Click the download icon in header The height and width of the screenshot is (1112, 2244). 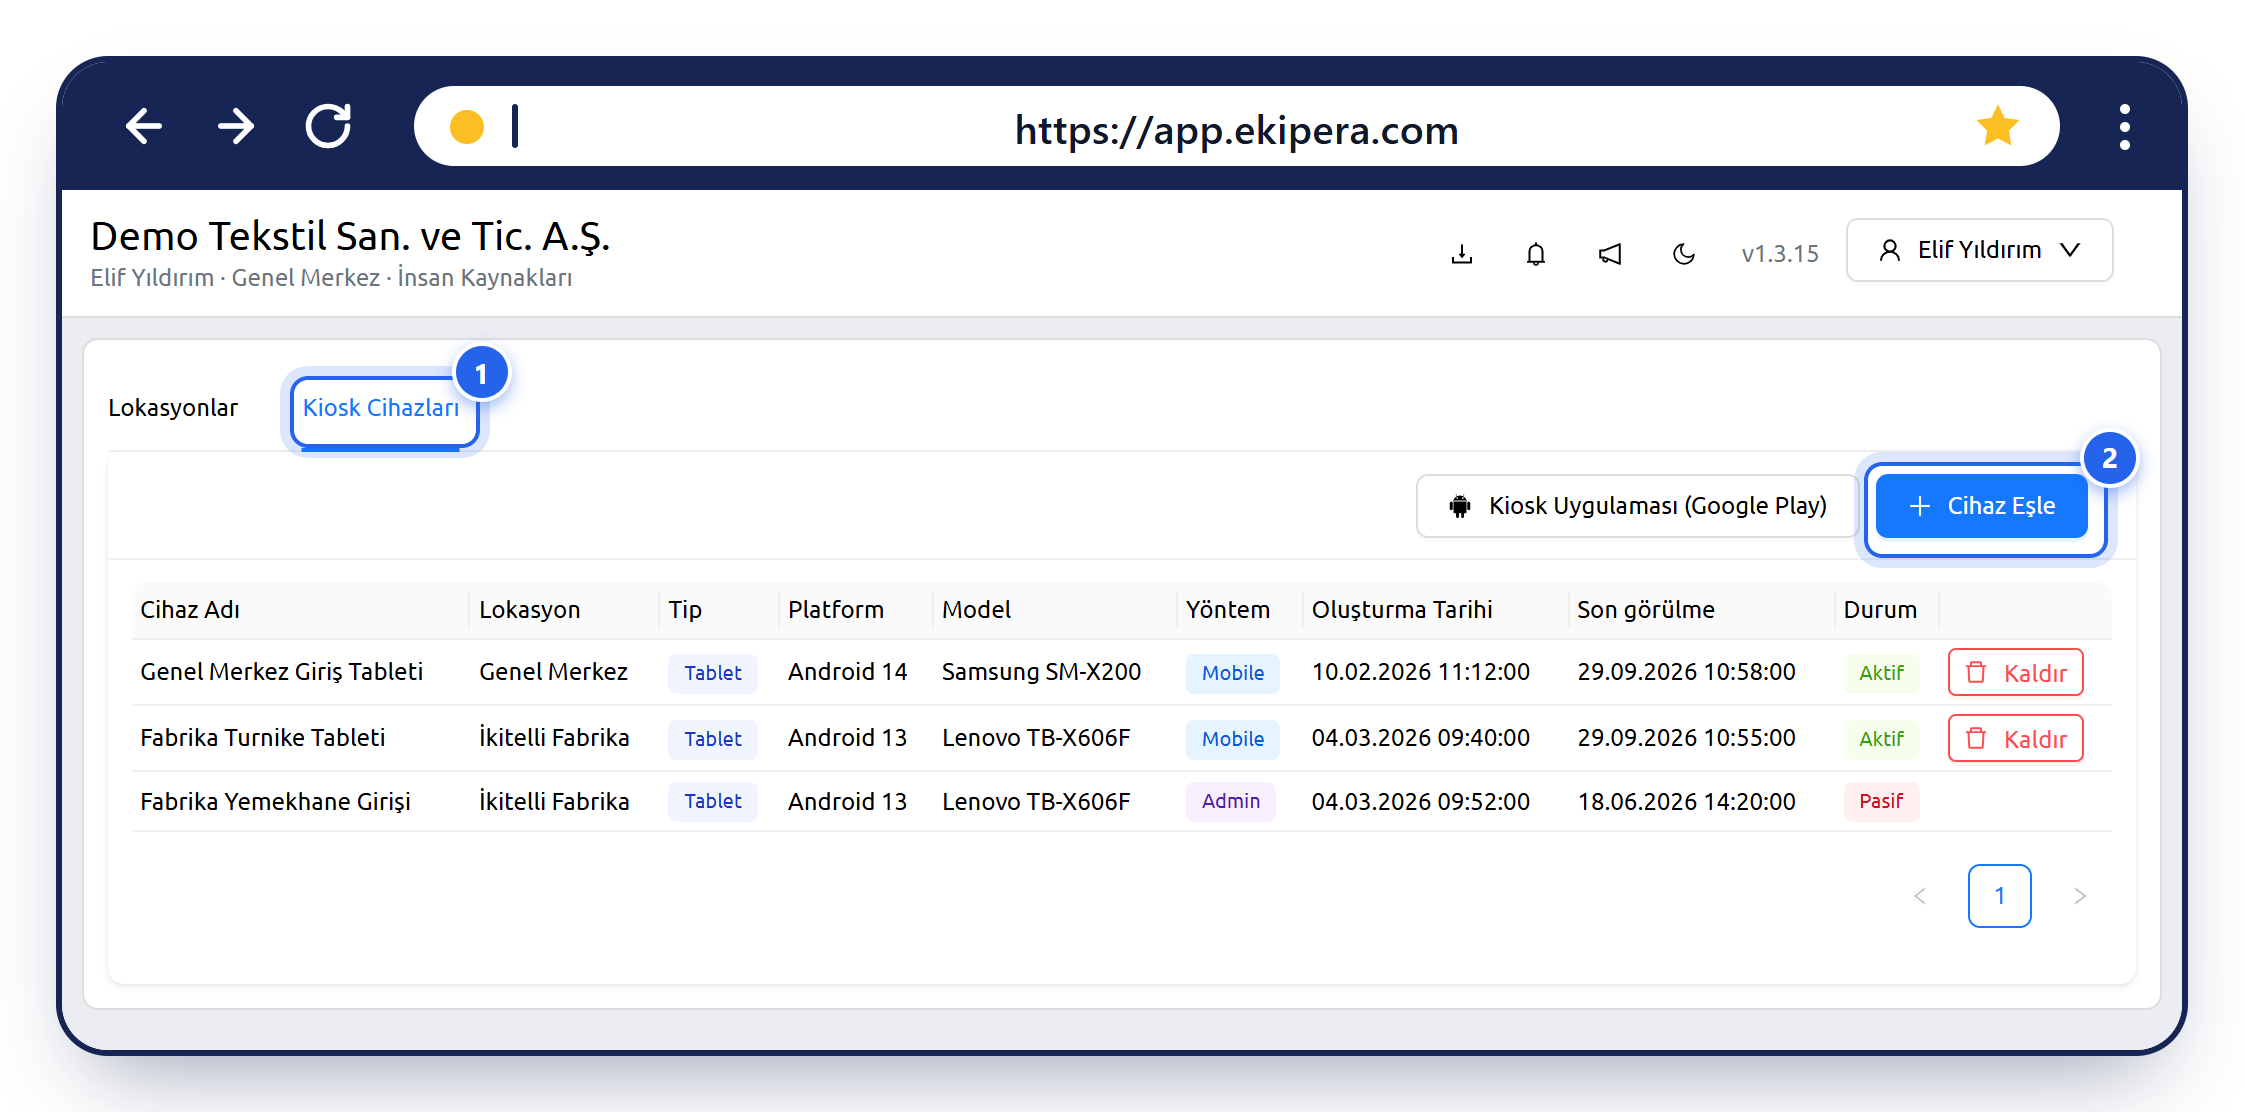(1462, 254)
